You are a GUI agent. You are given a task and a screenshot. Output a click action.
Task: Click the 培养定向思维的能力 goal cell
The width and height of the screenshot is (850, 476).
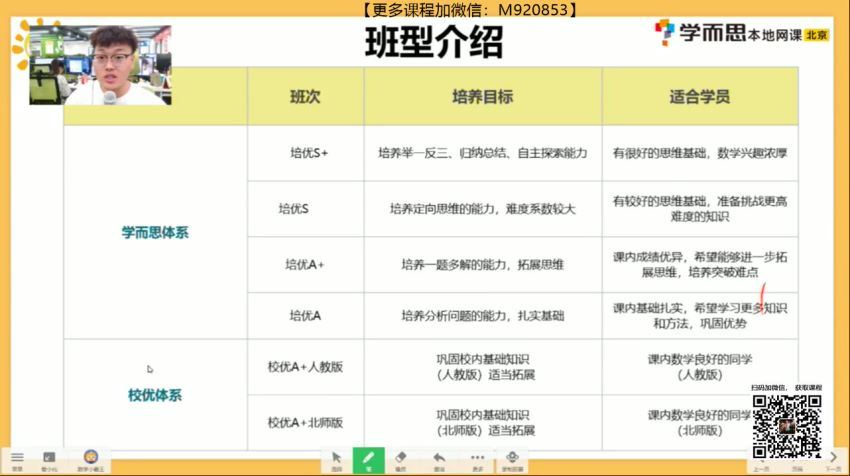point(482,209)
